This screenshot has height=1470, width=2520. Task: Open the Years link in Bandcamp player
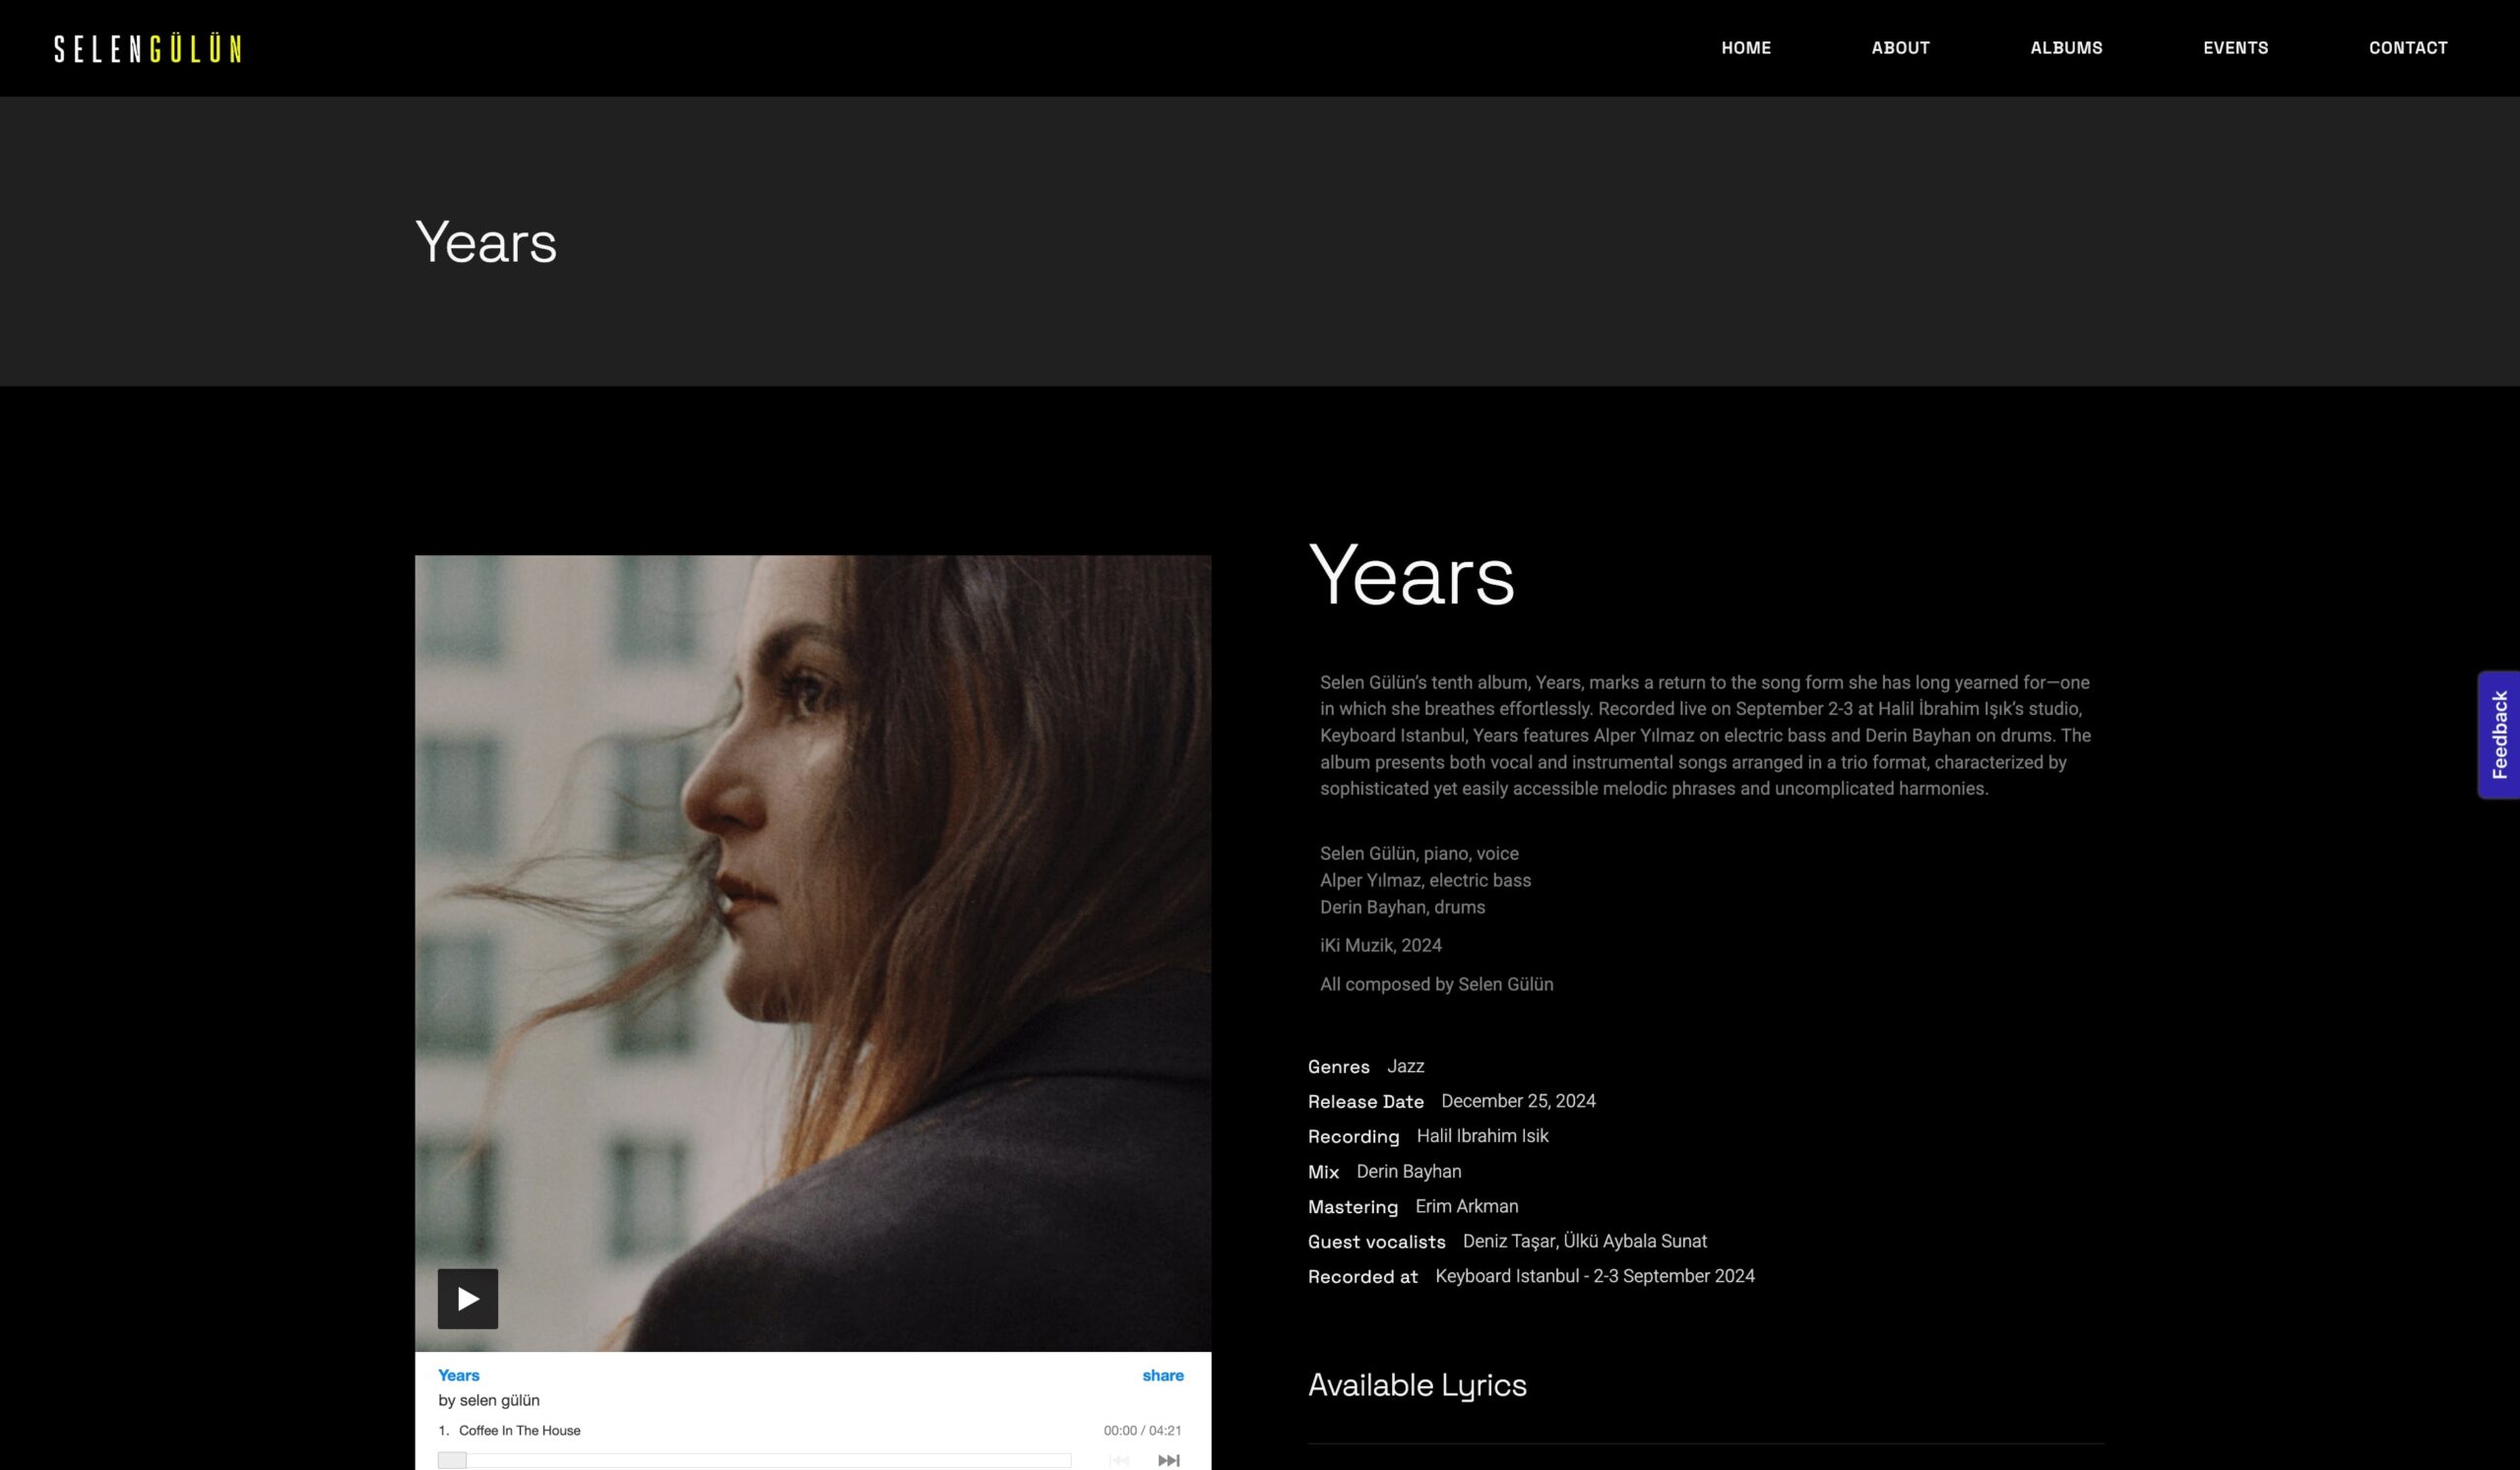coord(459,1375)
